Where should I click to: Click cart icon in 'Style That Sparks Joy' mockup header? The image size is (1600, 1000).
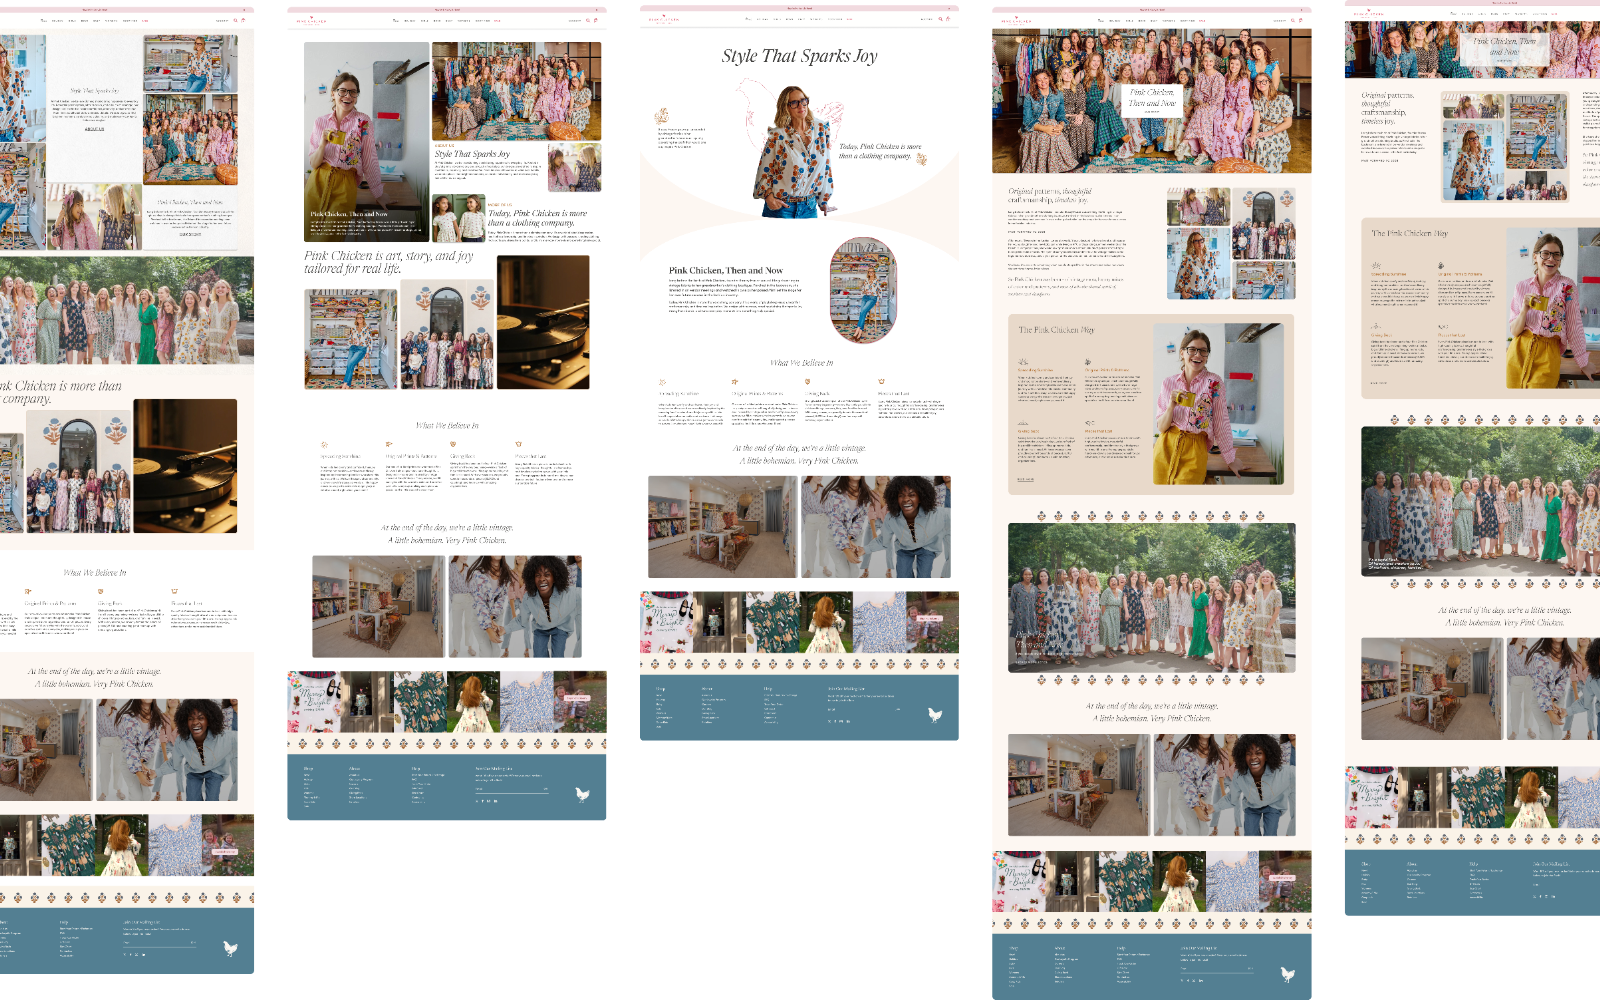tap(948, 19)
